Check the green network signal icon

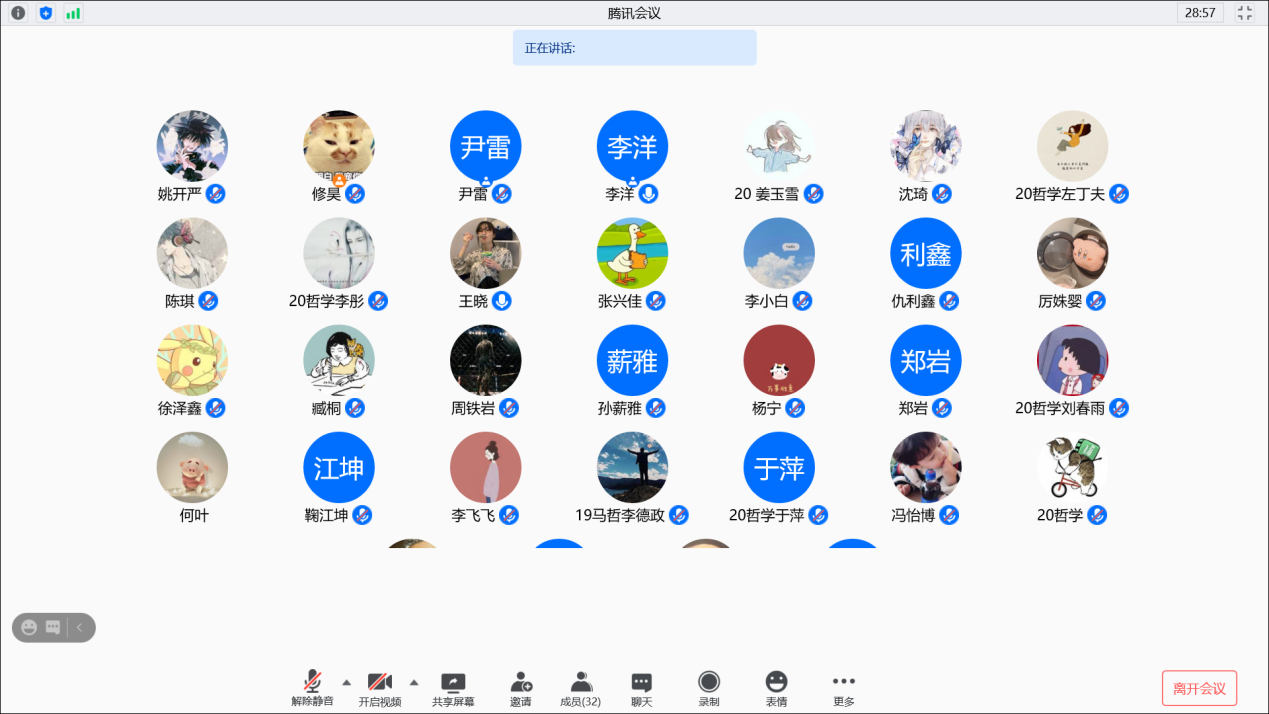click(73, 13)
